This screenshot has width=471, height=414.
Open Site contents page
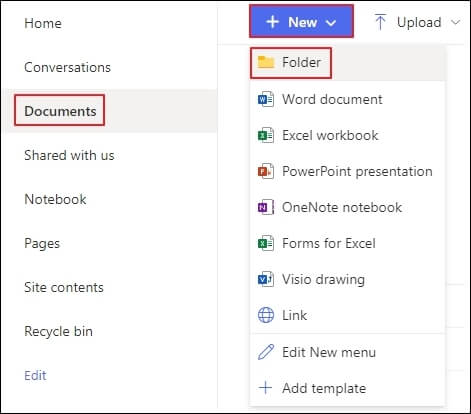point(64,287)
